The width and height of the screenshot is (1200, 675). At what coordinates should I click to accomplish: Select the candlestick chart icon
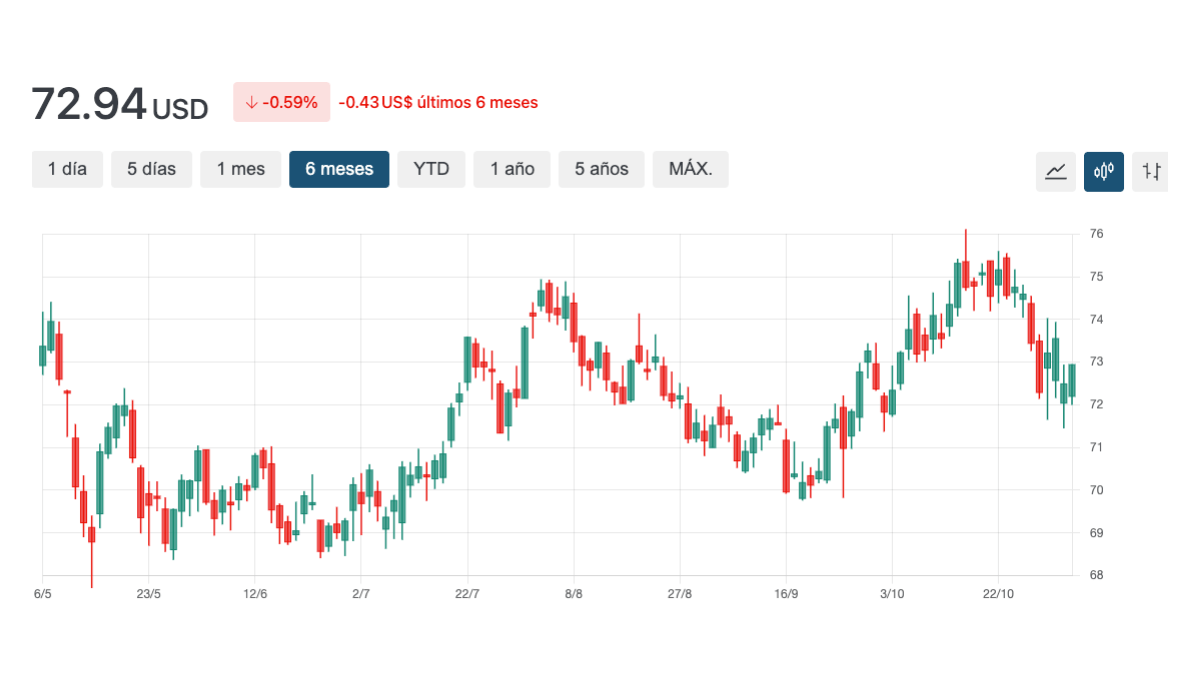(1104, 171)
